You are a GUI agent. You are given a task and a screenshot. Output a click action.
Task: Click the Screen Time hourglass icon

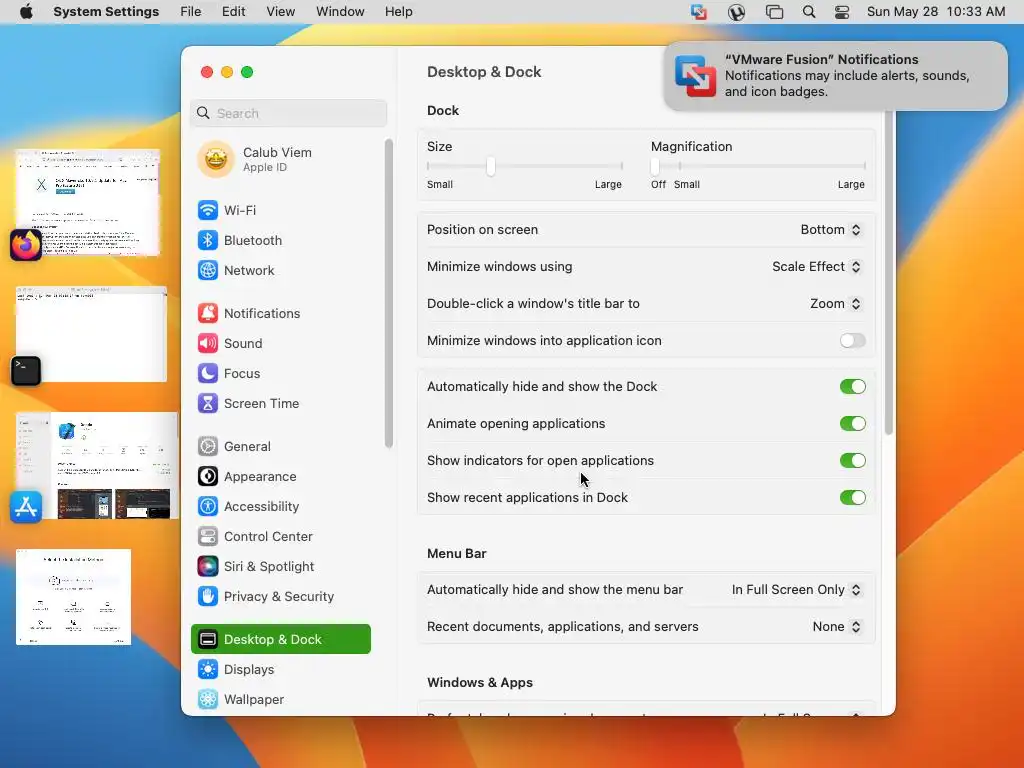click(208, 404)
